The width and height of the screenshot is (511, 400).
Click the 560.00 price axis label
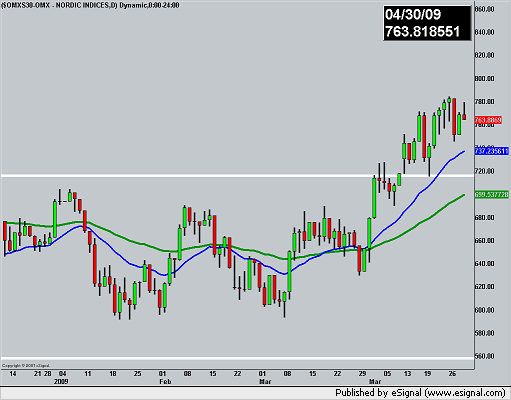(484, 356)
